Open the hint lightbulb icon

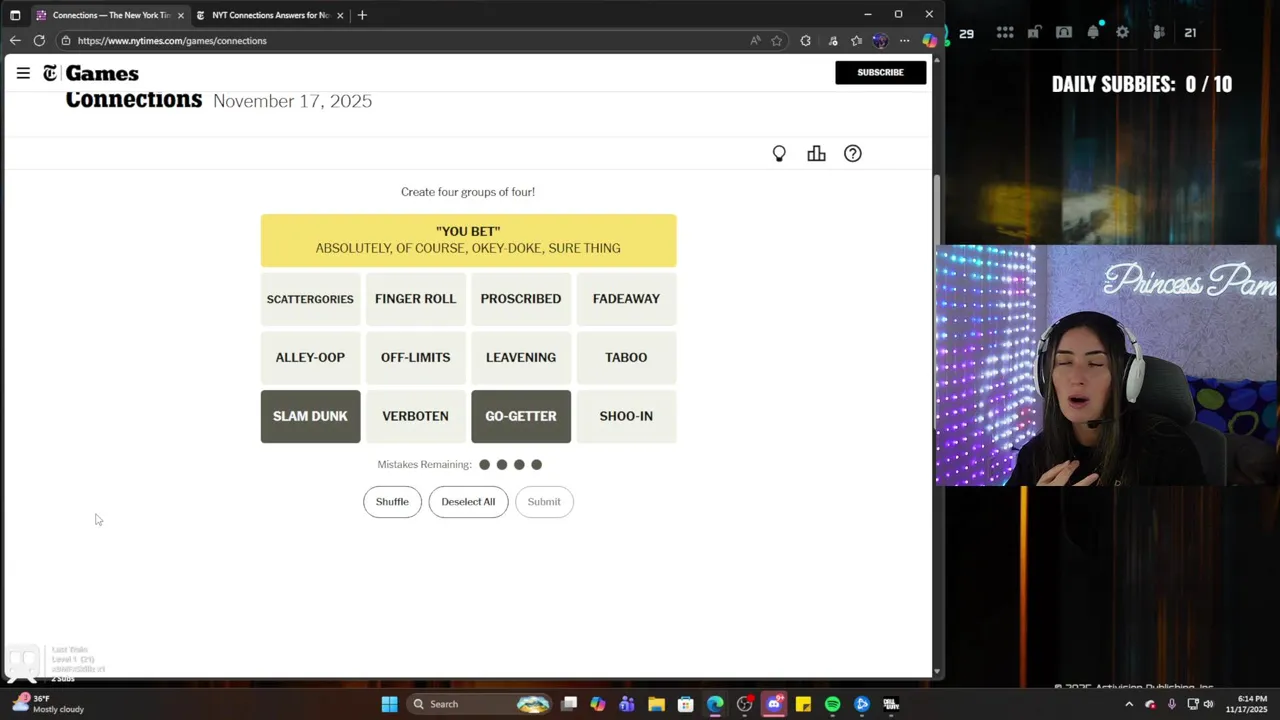[779, 154]
